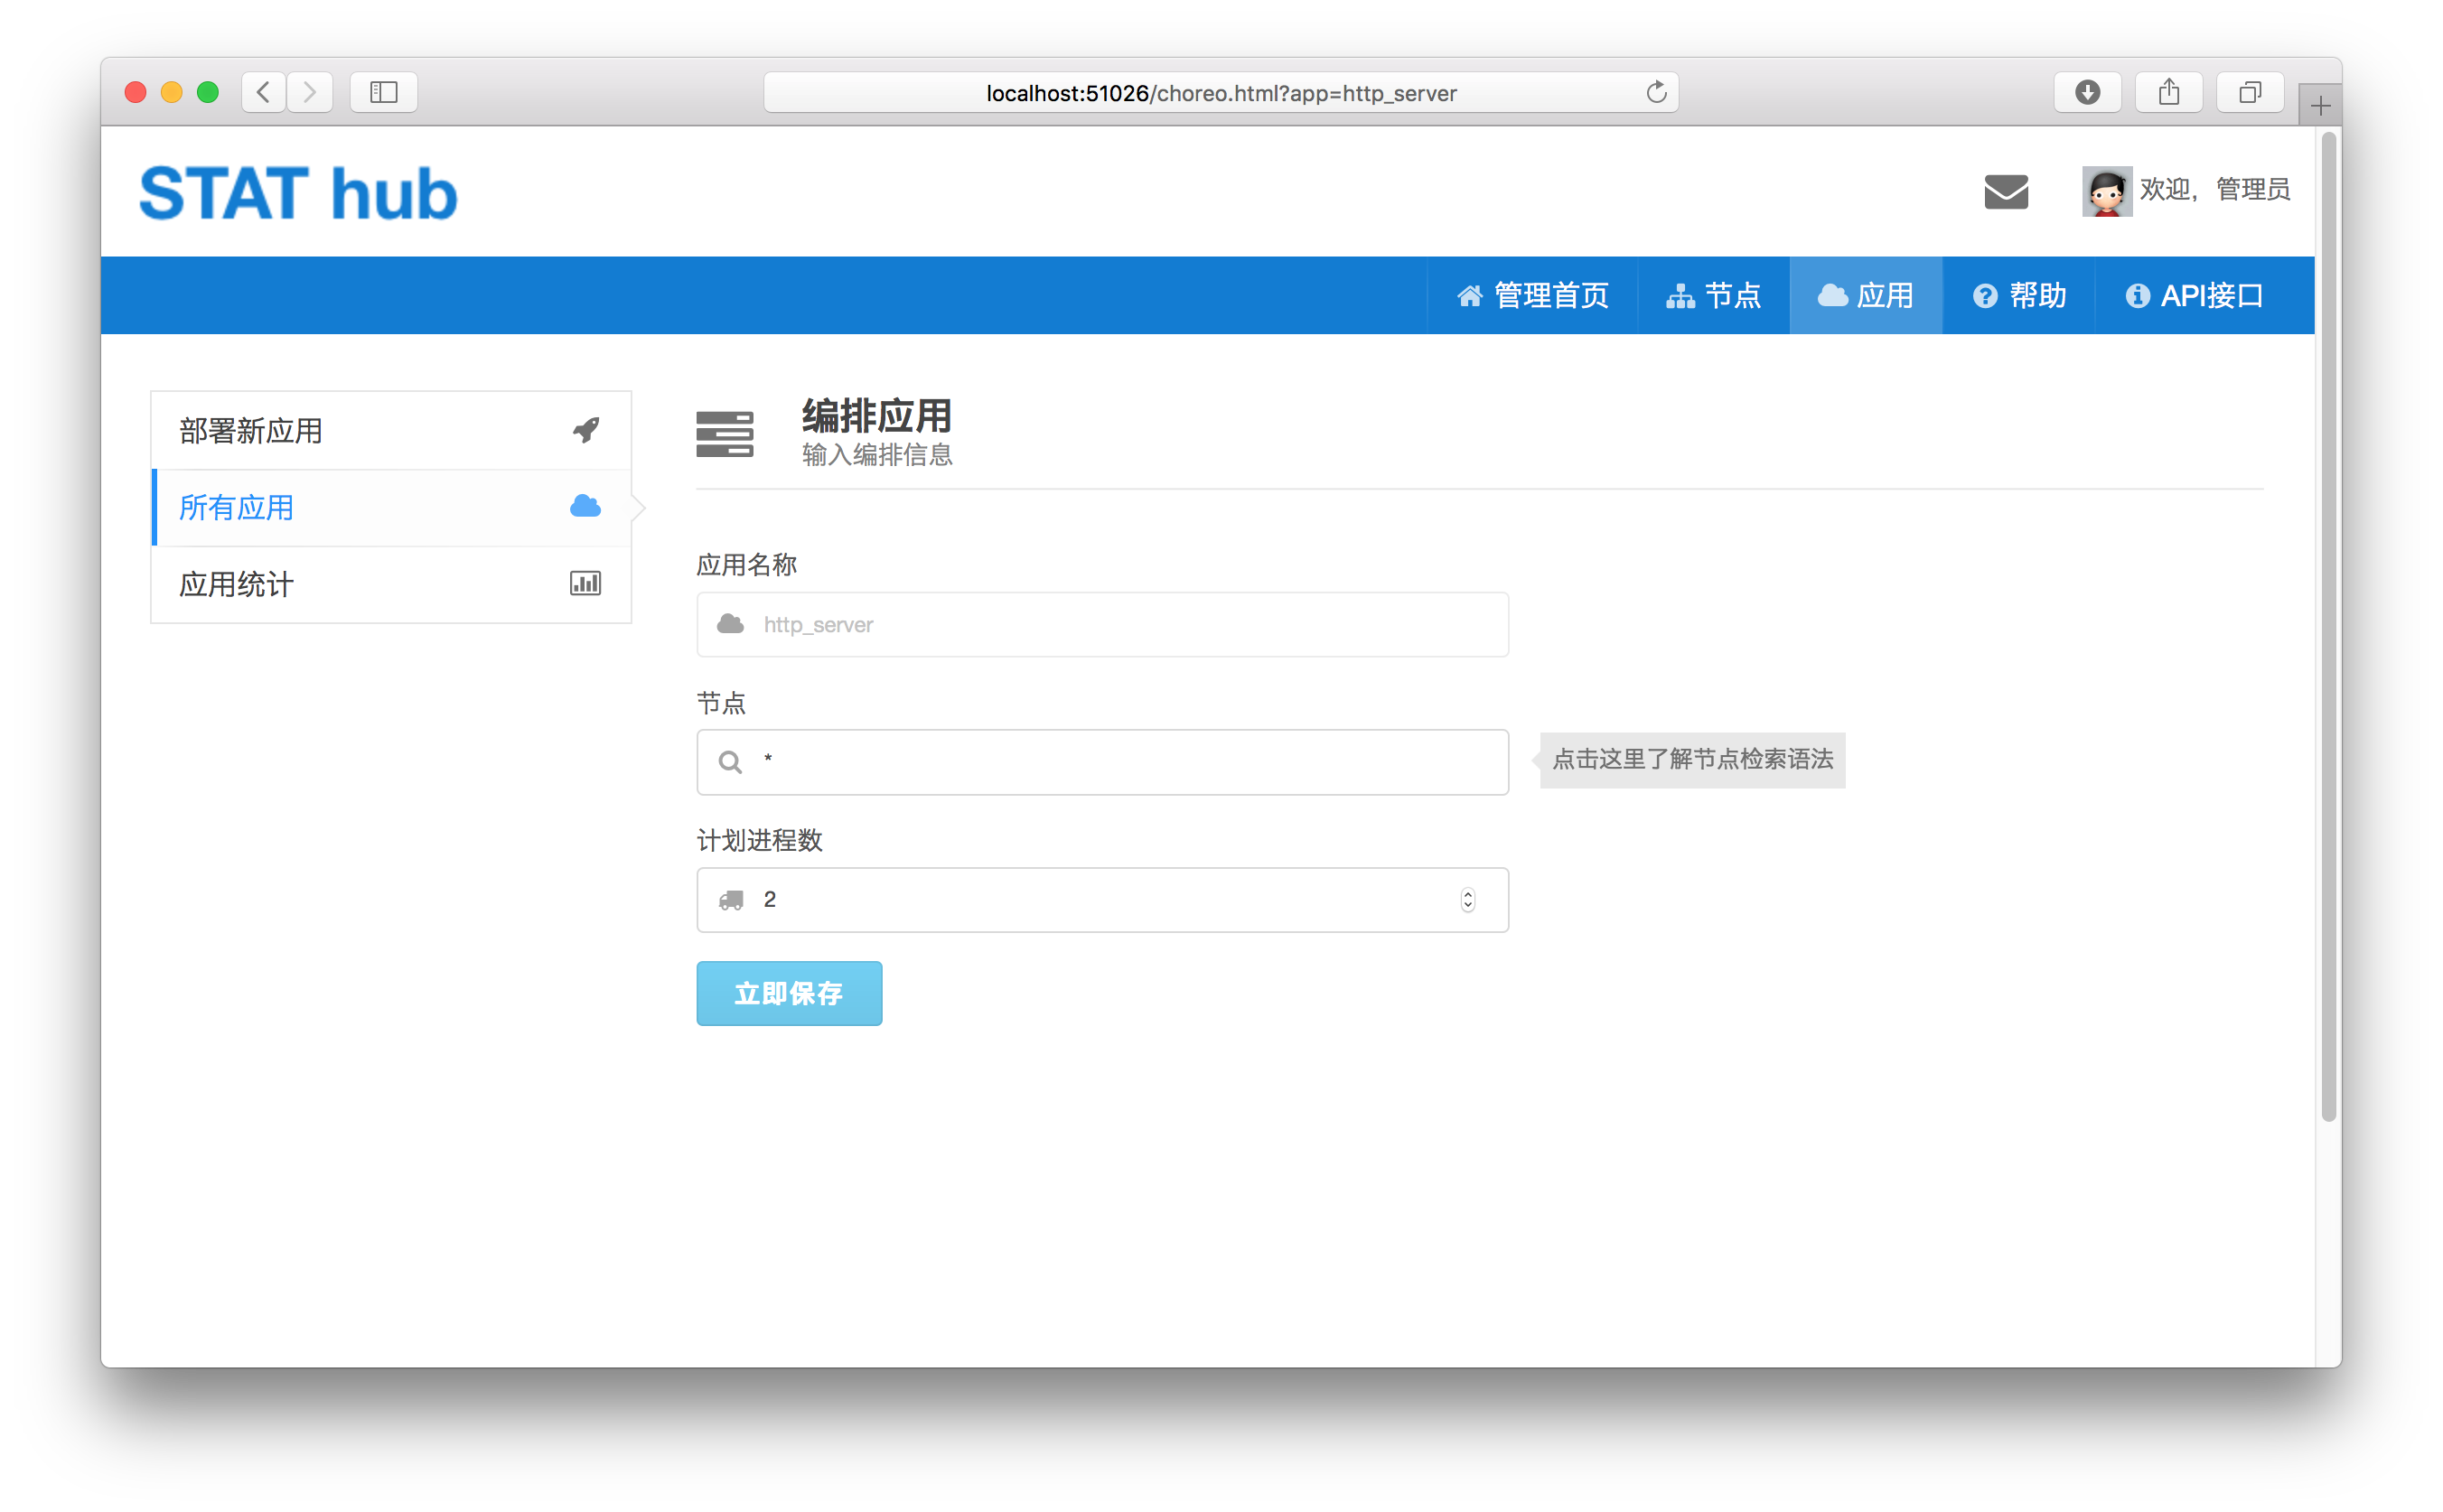Viewport: 2443px width, 1512px height.
Task: Click the info icon next to API接口
Action: (2138, 295)
